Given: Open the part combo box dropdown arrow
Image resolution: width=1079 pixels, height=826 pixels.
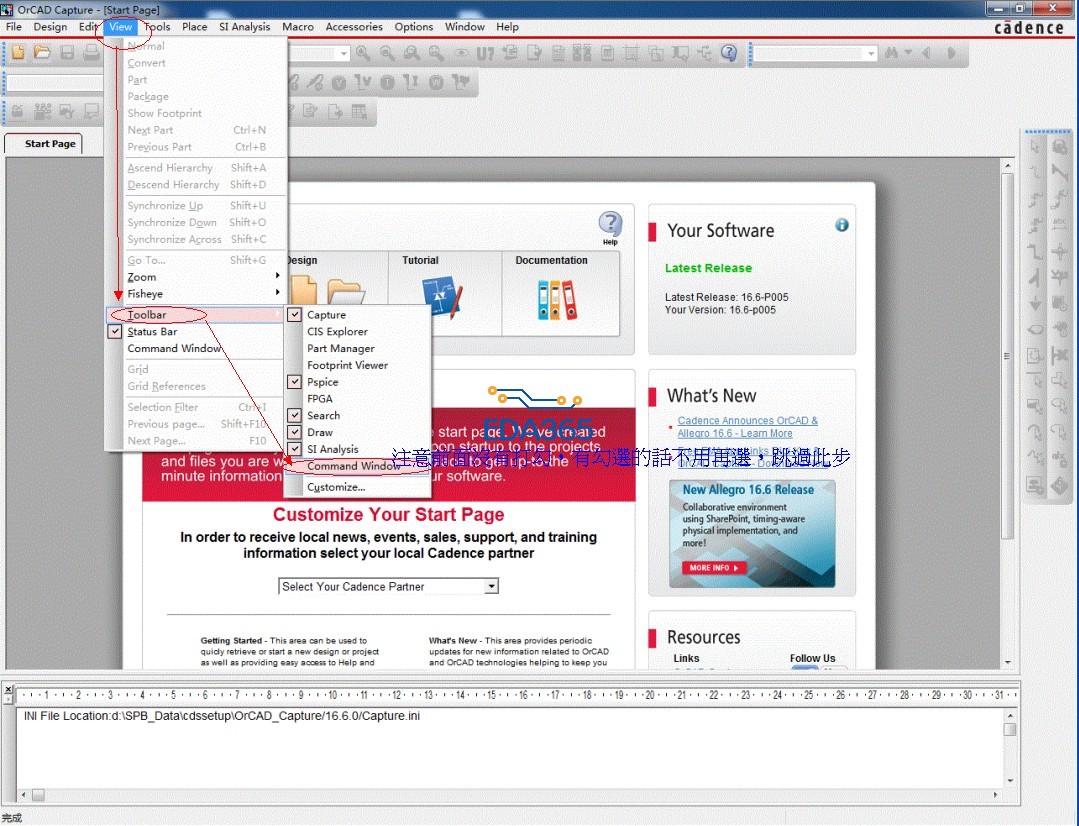Looking at the screenshot, I should pyautogui.click(x=343, y=54).
